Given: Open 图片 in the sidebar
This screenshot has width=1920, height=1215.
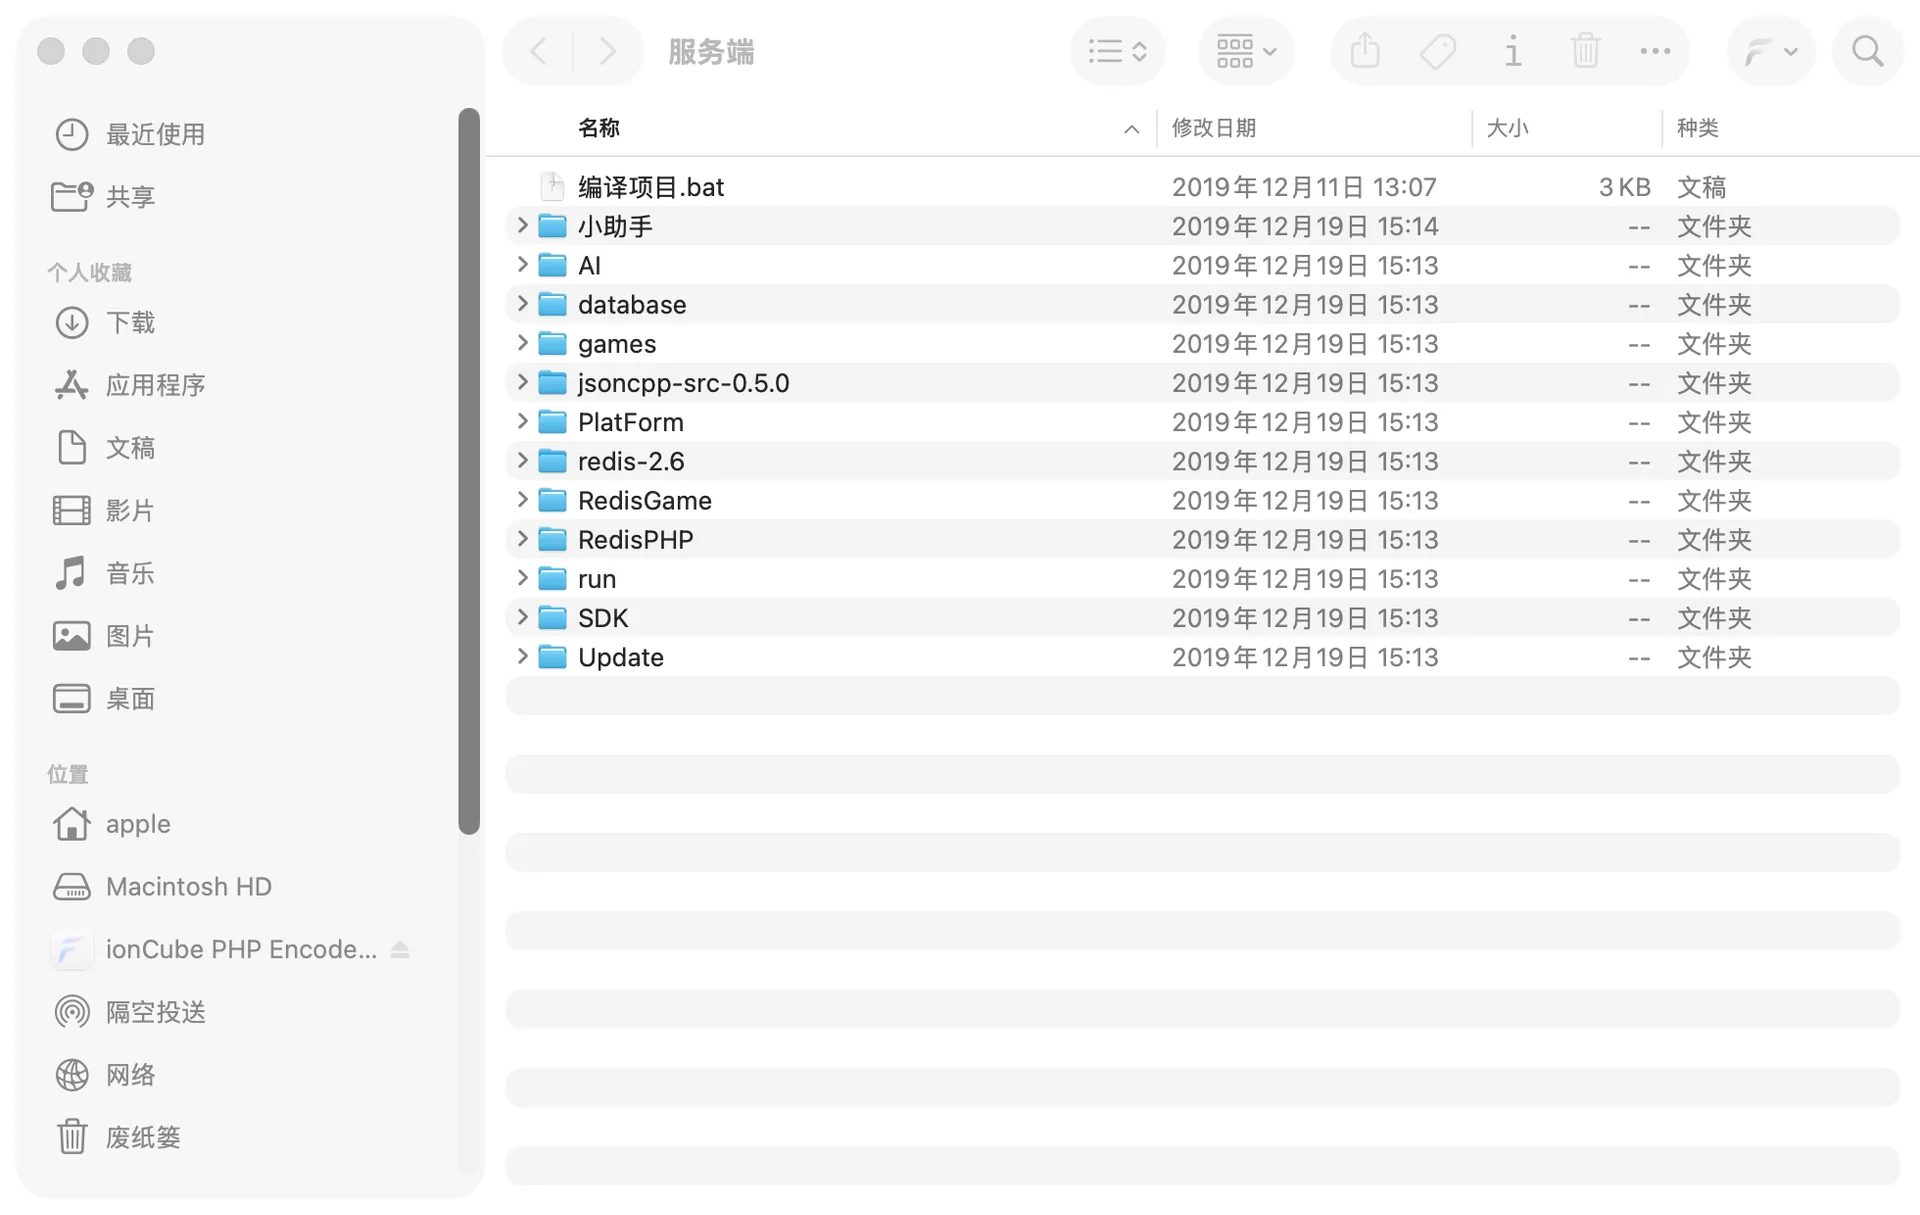Looking at the screenshot, I should point(104,637).
